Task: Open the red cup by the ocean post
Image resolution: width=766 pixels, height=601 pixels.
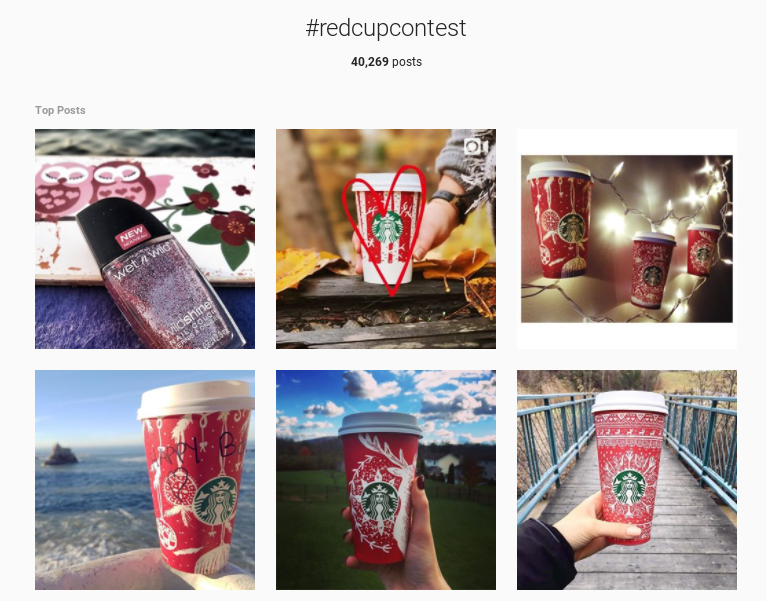Action: (x=145, y=480)
